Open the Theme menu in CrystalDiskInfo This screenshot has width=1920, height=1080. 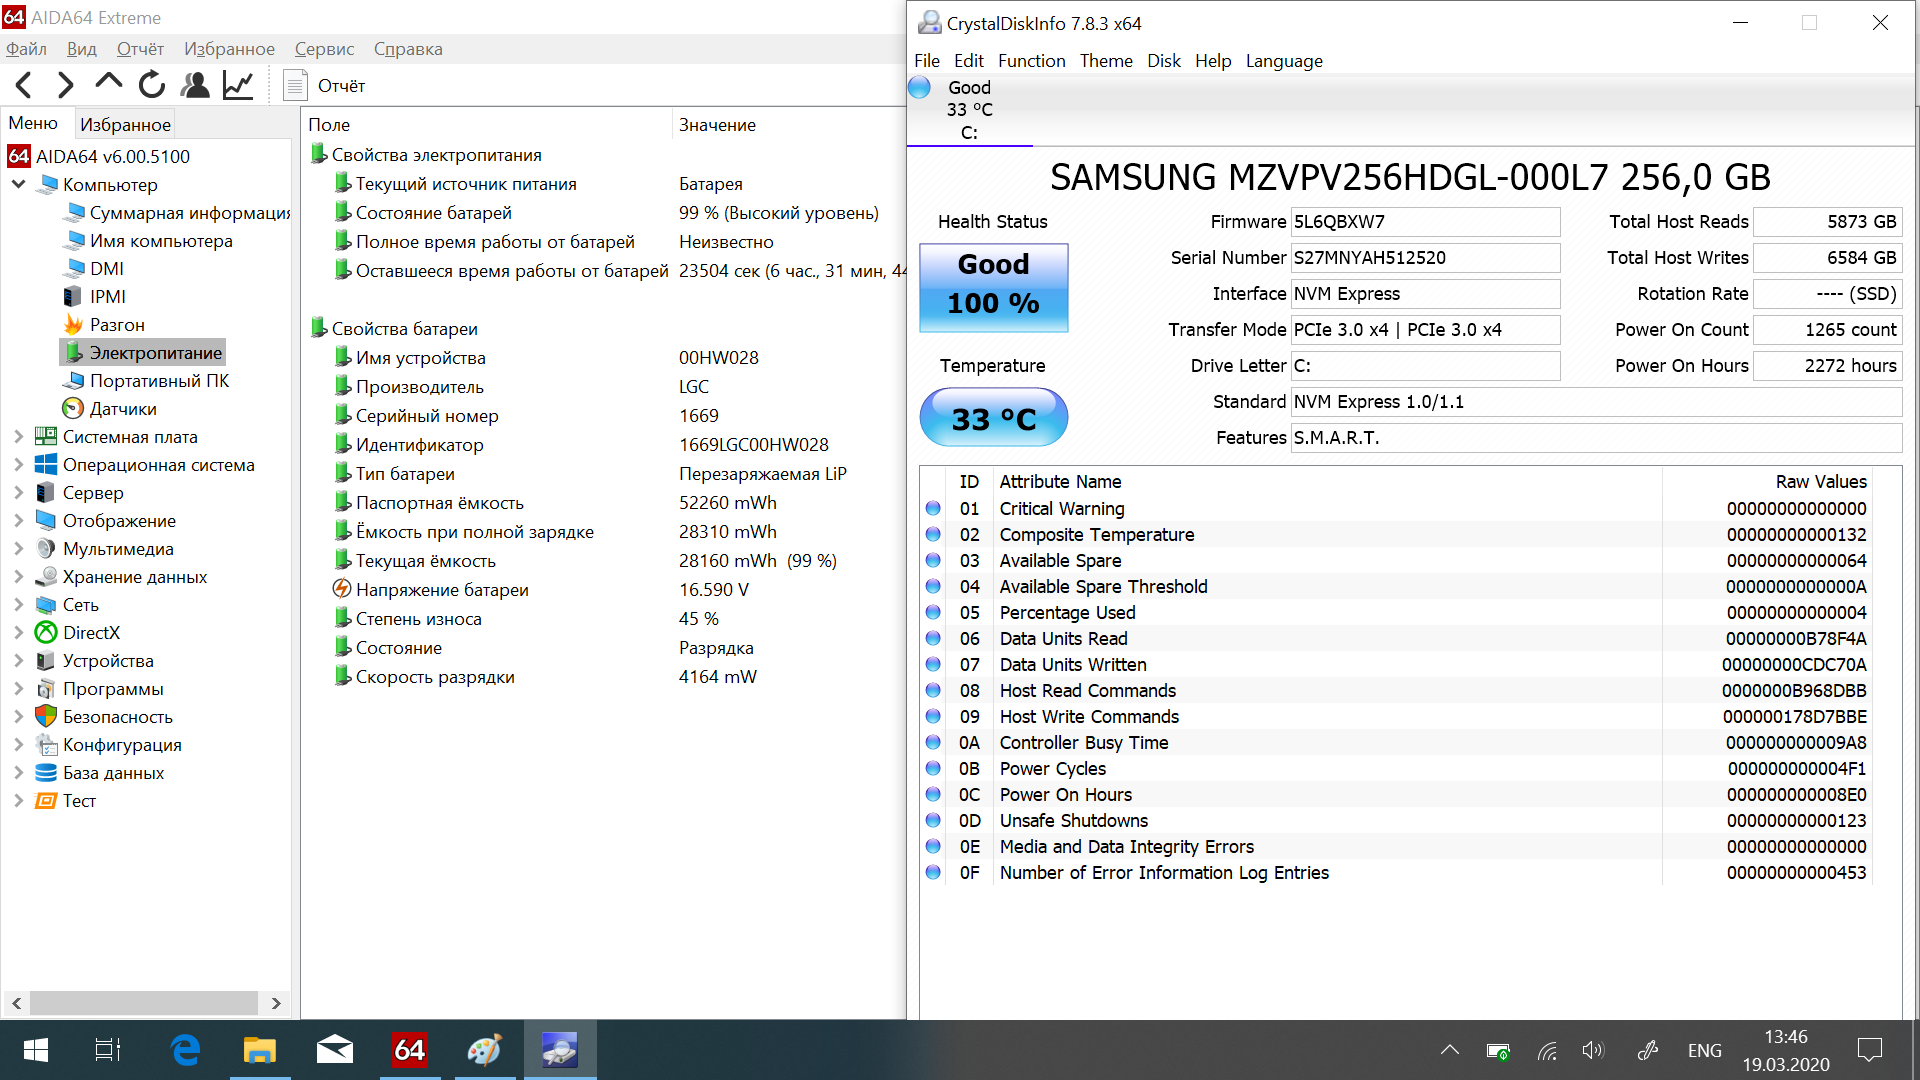pyautogui.click(x=1106, y=61)
